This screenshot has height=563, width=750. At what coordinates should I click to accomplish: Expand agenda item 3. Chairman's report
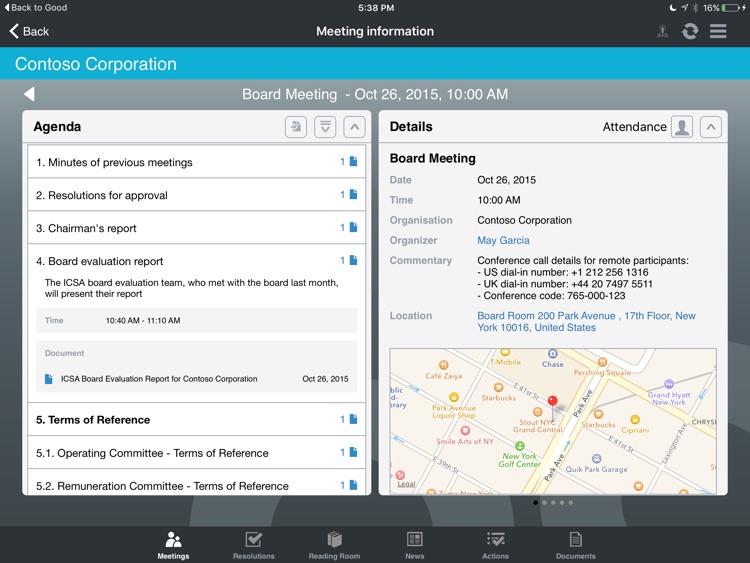197,228
